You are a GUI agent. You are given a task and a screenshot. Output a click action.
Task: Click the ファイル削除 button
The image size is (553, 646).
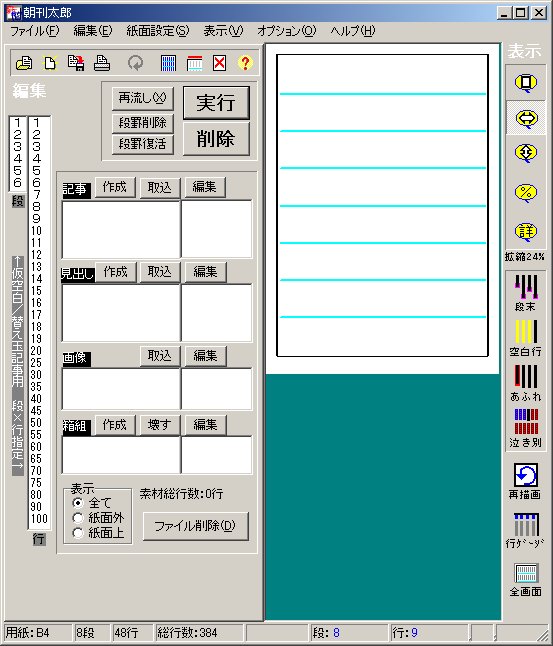click(196, 526)
